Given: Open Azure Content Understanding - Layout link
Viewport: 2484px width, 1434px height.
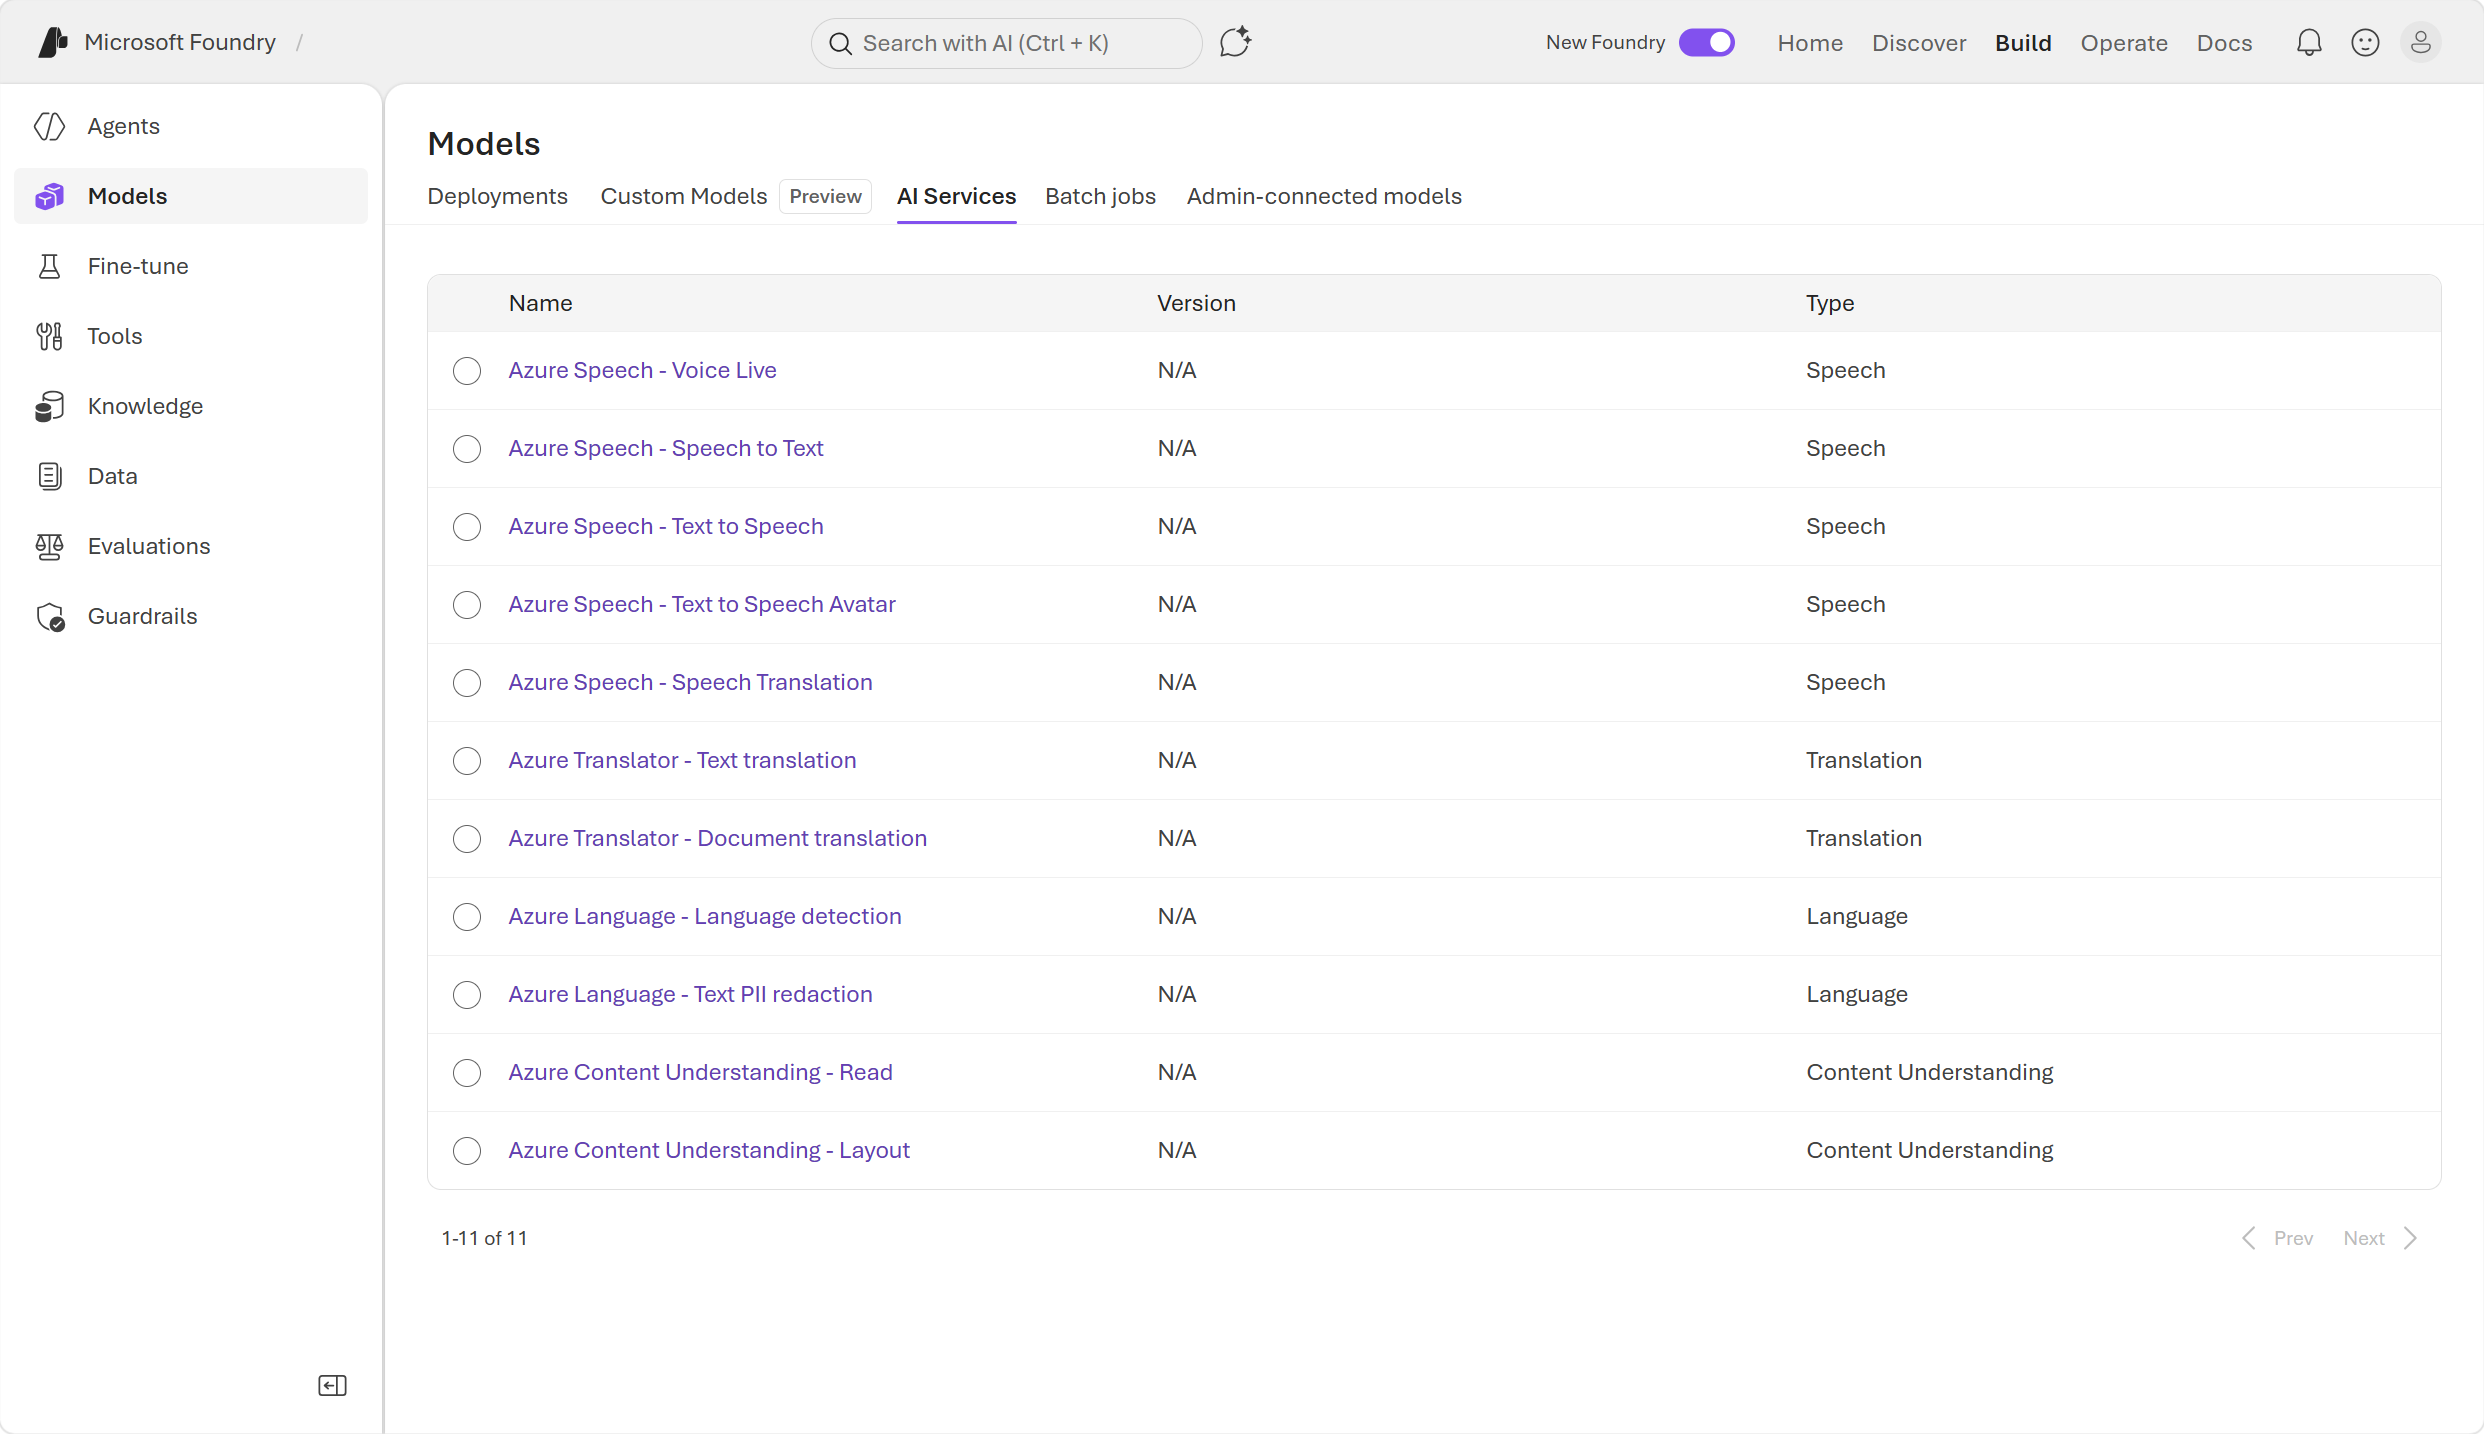Looking at the screenshot, I should (709, 1150).
